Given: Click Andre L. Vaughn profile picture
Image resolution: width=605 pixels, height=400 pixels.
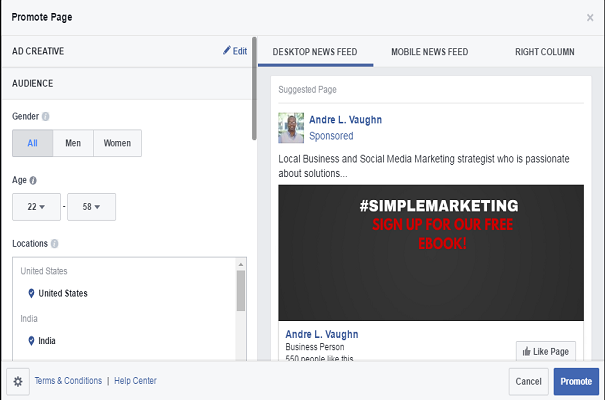Looking at the screenshot, I should click(291, 127).
